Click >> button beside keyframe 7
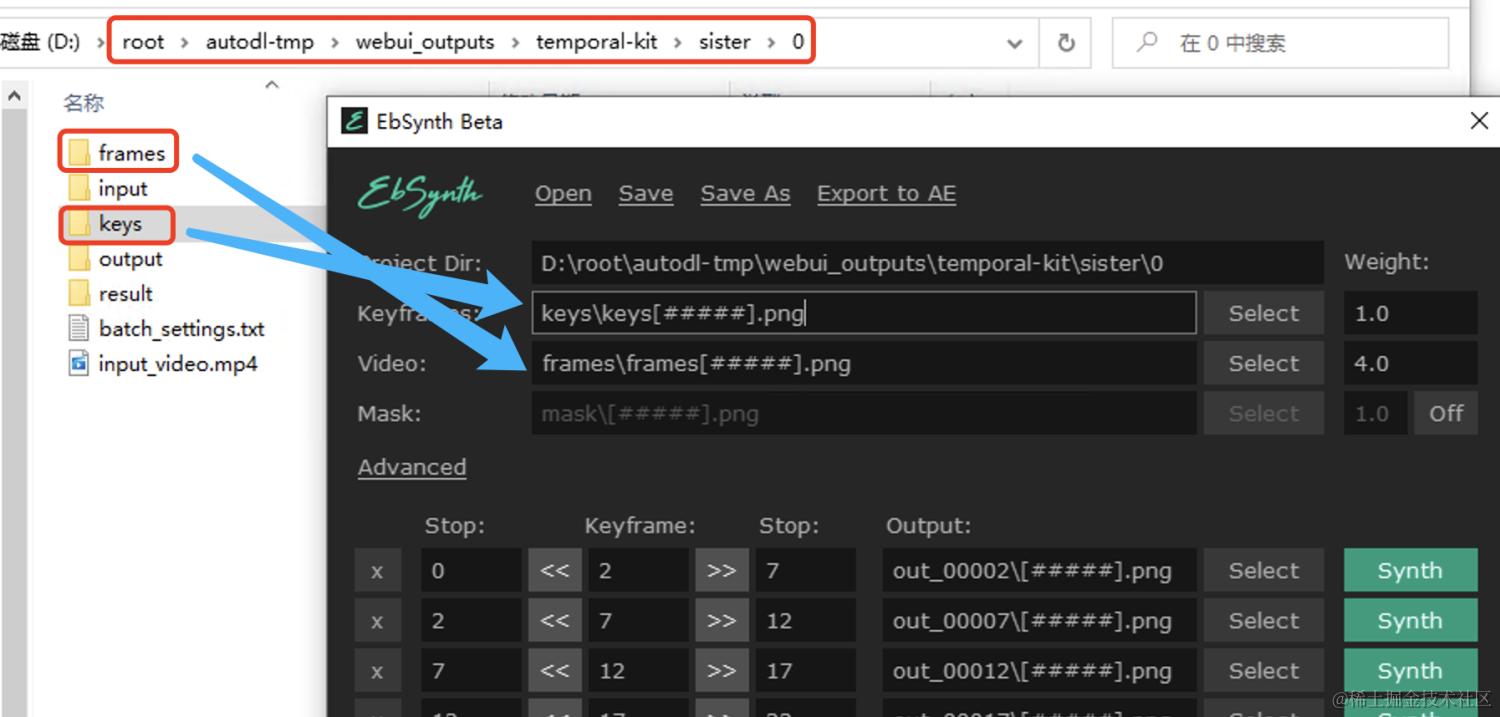The width and height of the screenshot is (1500, 717). (x=721, y=621)
